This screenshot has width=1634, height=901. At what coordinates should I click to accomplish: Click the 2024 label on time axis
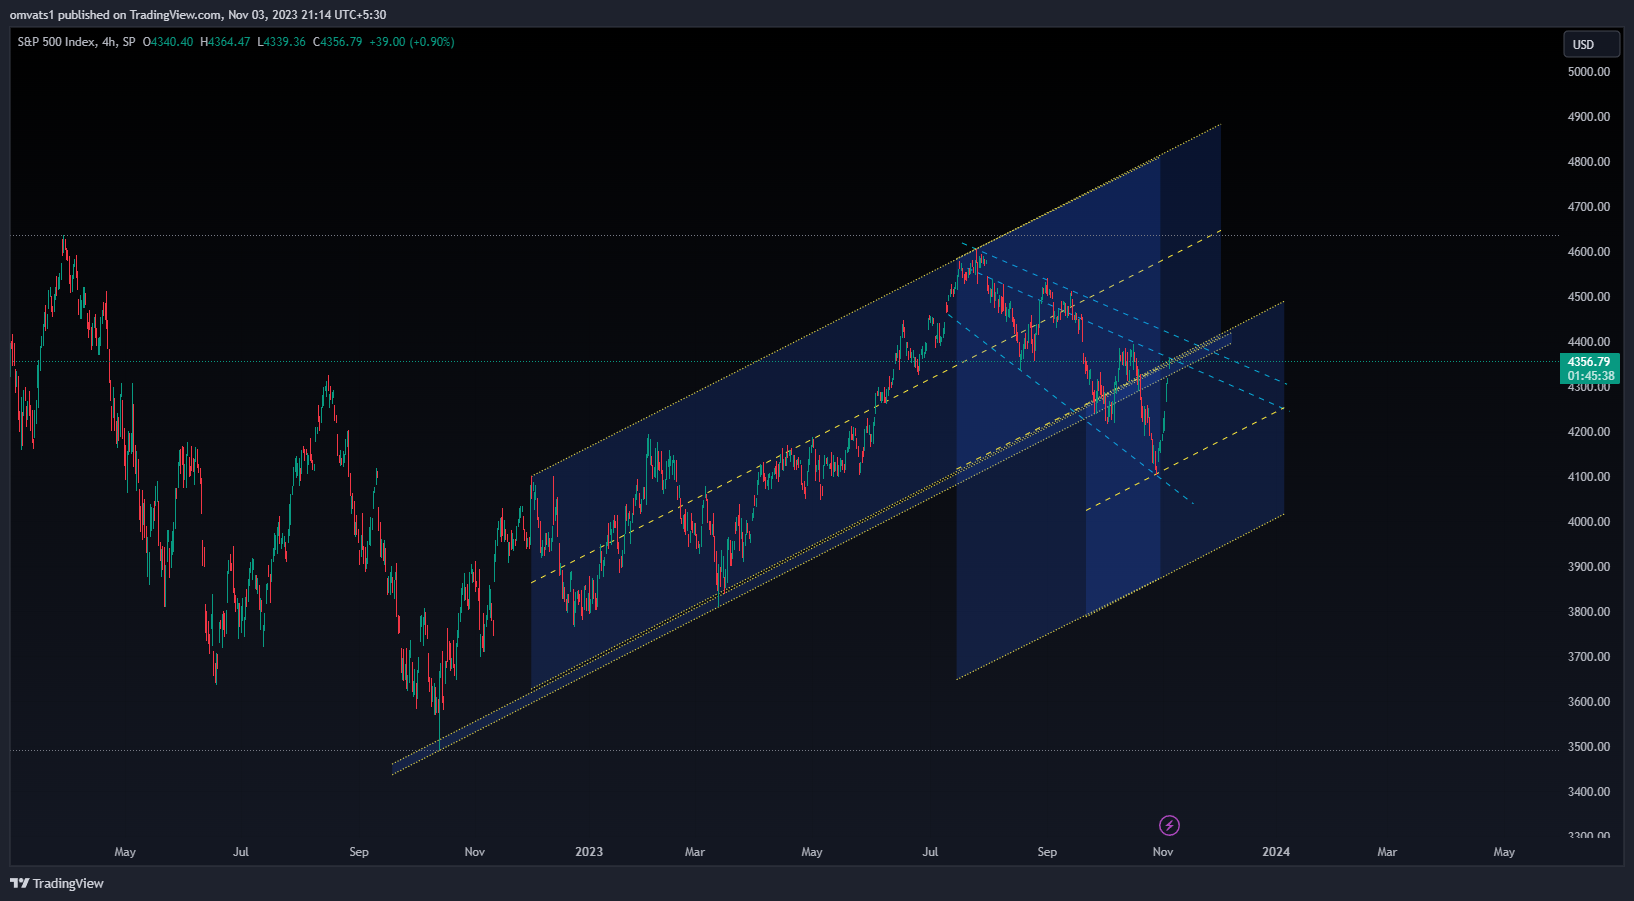[1276, 852]
